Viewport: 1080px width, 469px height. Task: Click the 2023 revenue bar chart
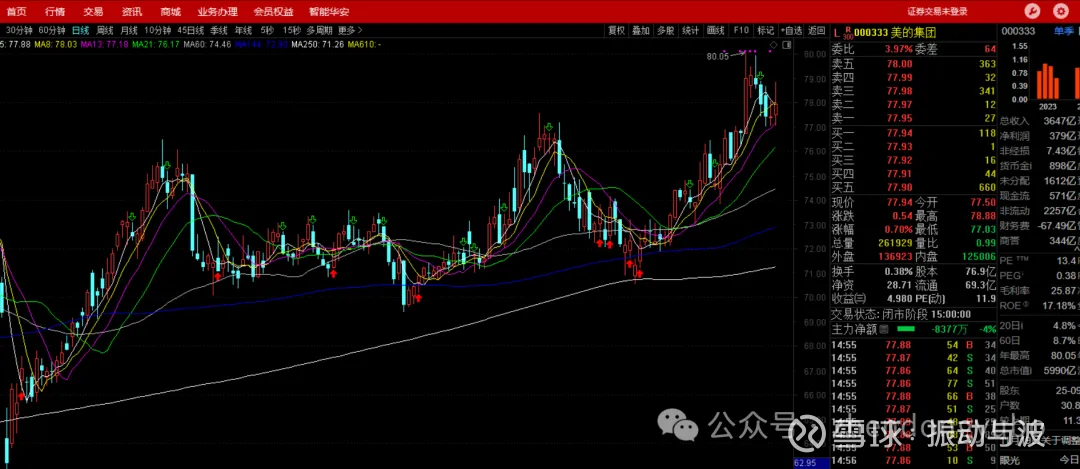pos(1048,79)
